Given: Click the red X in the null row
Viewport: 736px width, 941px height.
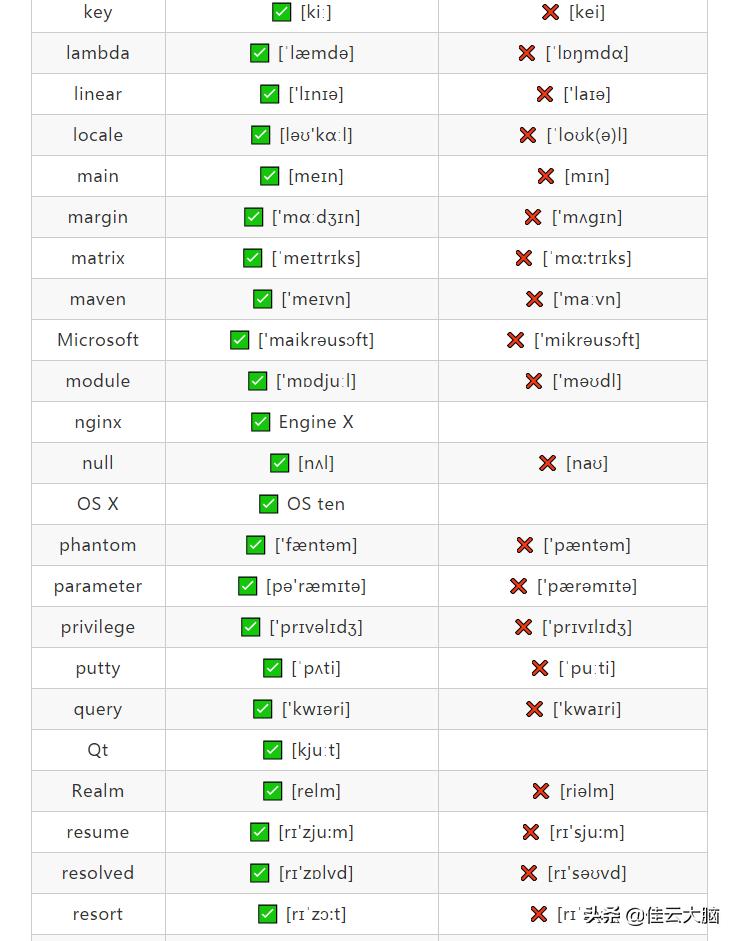Looking at the screenshot, I should [x=547, y=463].
